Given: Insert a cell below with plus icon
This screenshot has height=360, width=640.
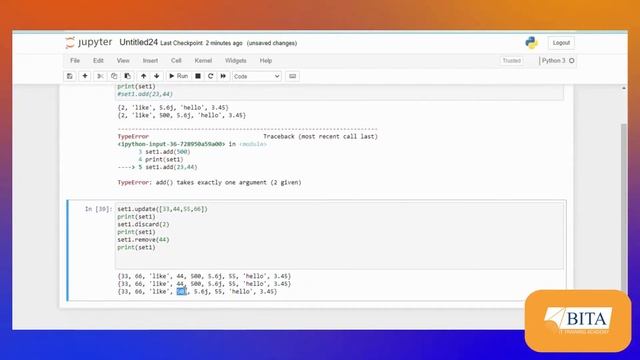Looking at the screenshot, I should [85, 76].
